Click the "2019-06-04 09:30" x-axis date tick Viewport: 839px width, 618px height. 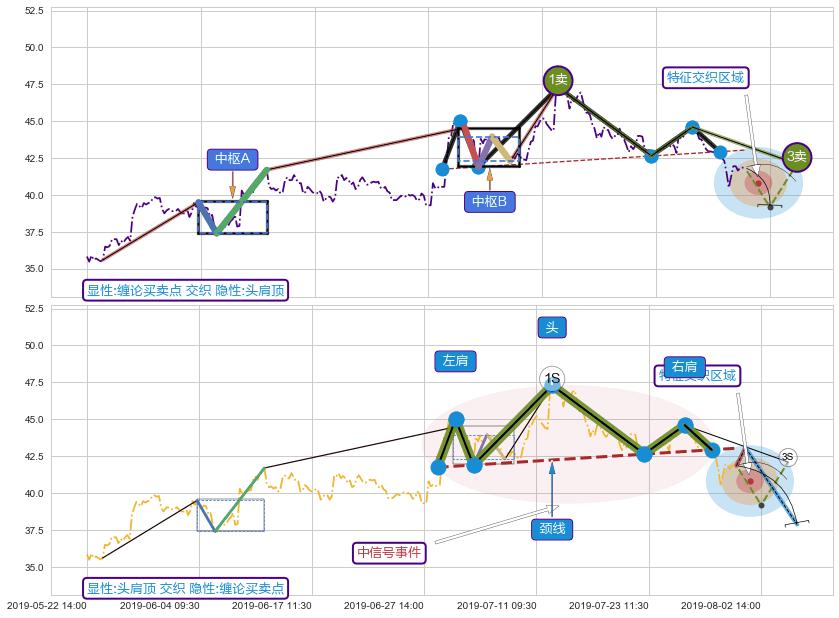click(x=159, y=605)
